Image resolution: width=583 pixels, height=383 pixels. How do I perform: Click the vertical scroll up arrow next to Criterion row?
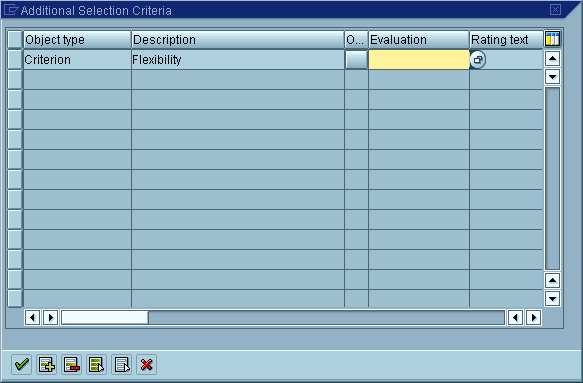[553, 58]
